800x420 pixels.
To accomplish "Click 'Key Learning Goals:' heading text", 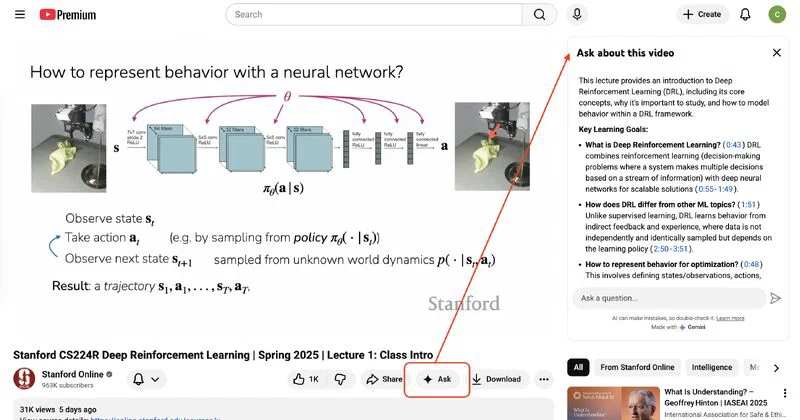I will click(613, 130).
